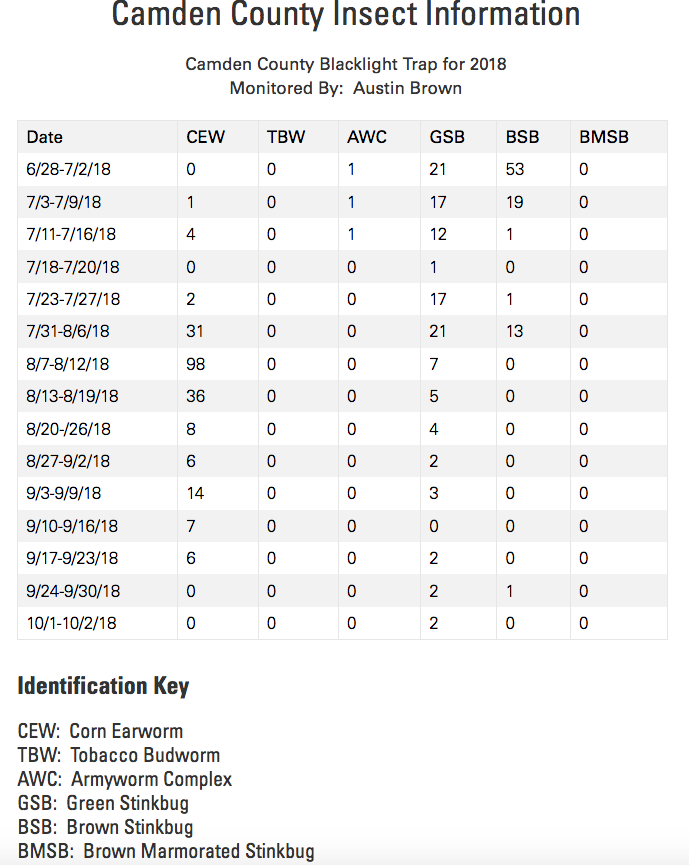Click the GSB column header
The width and height of the screenshot is (689, 865).
[x=447, y=137]
